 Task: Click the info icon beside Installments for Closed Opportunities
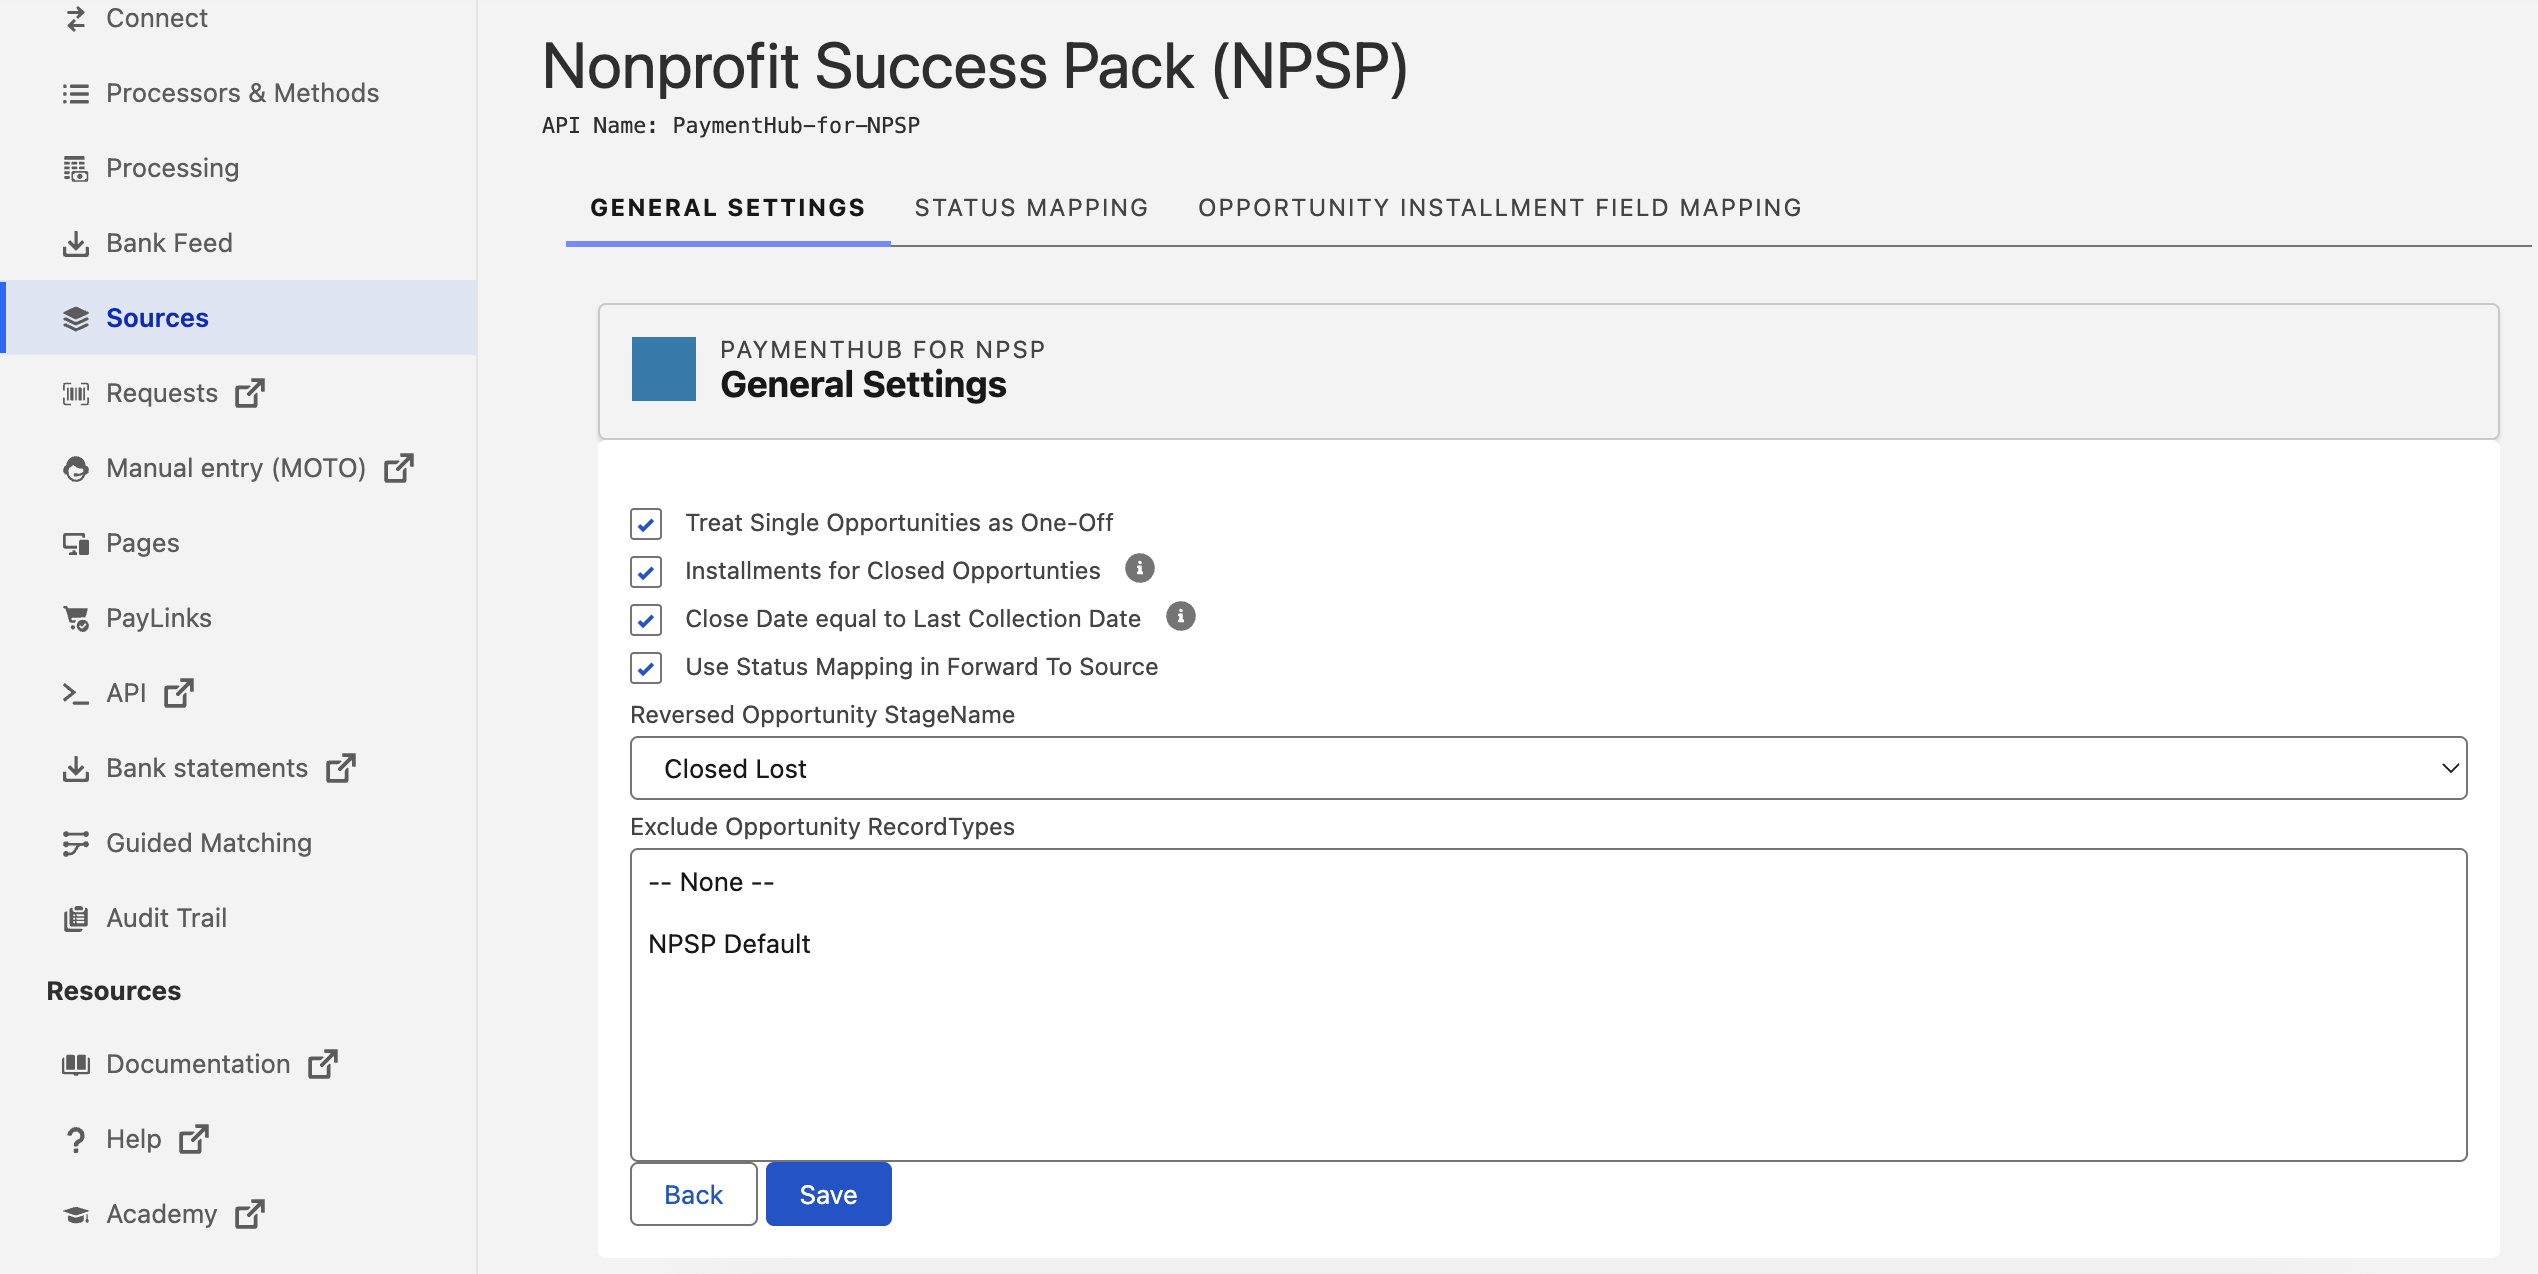pyautogui.click(x=1139, y=568)
